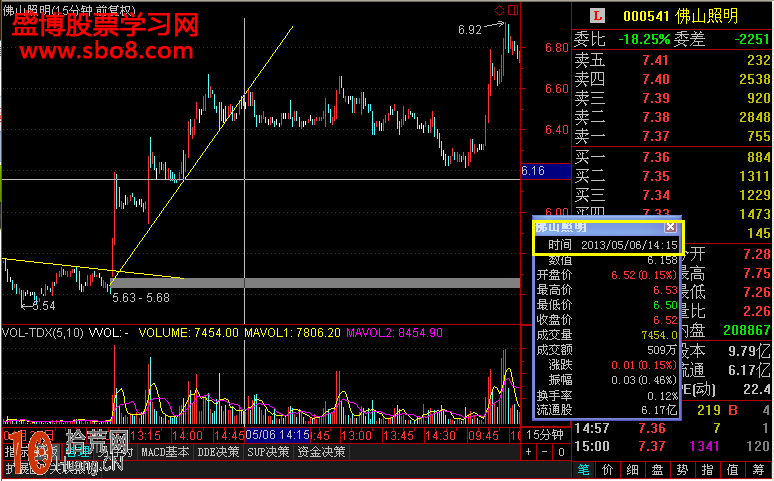Select the 买二 row at 7.35
The image size is (774, 481).
[x=672, y=176]
